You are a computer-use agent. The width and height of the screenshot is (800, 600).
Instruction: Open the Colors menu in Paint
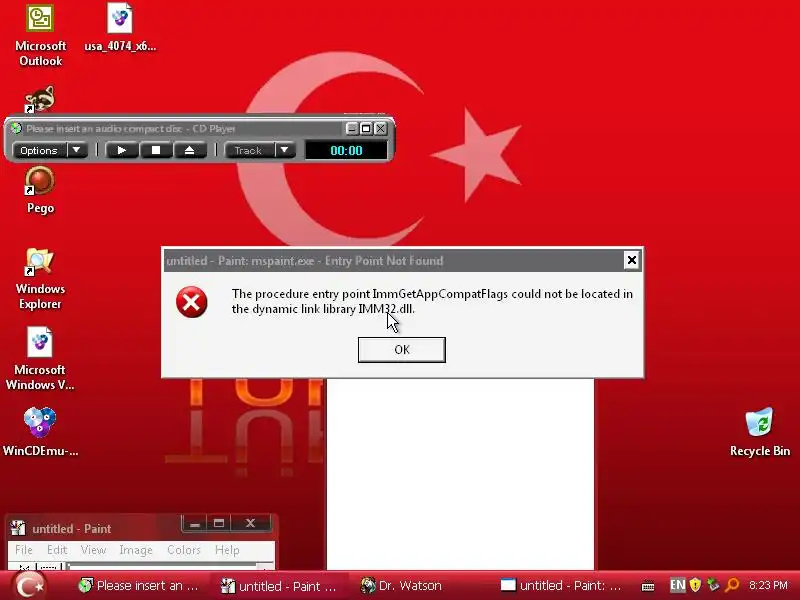184,550
